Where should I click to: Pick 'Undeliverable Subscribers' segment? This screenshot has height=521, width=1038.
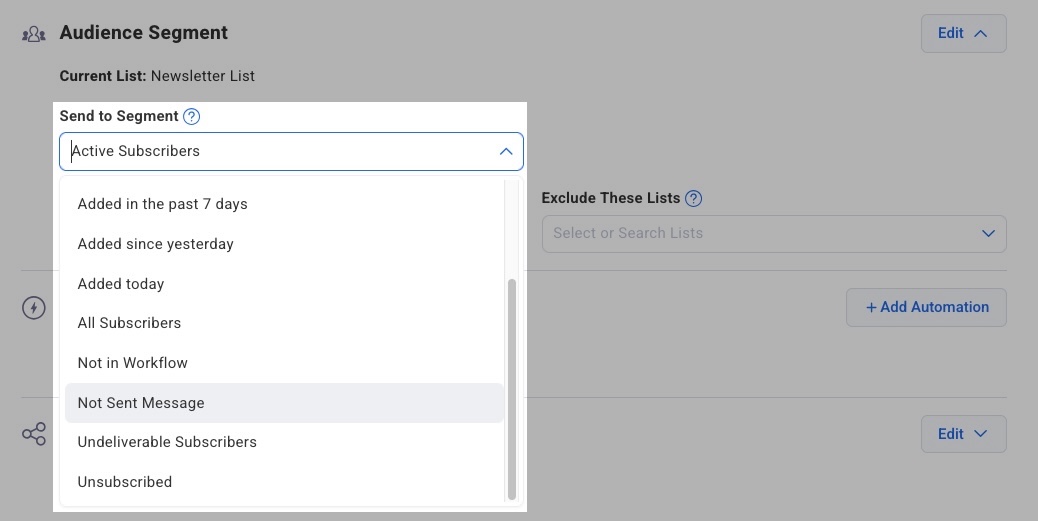167,442
